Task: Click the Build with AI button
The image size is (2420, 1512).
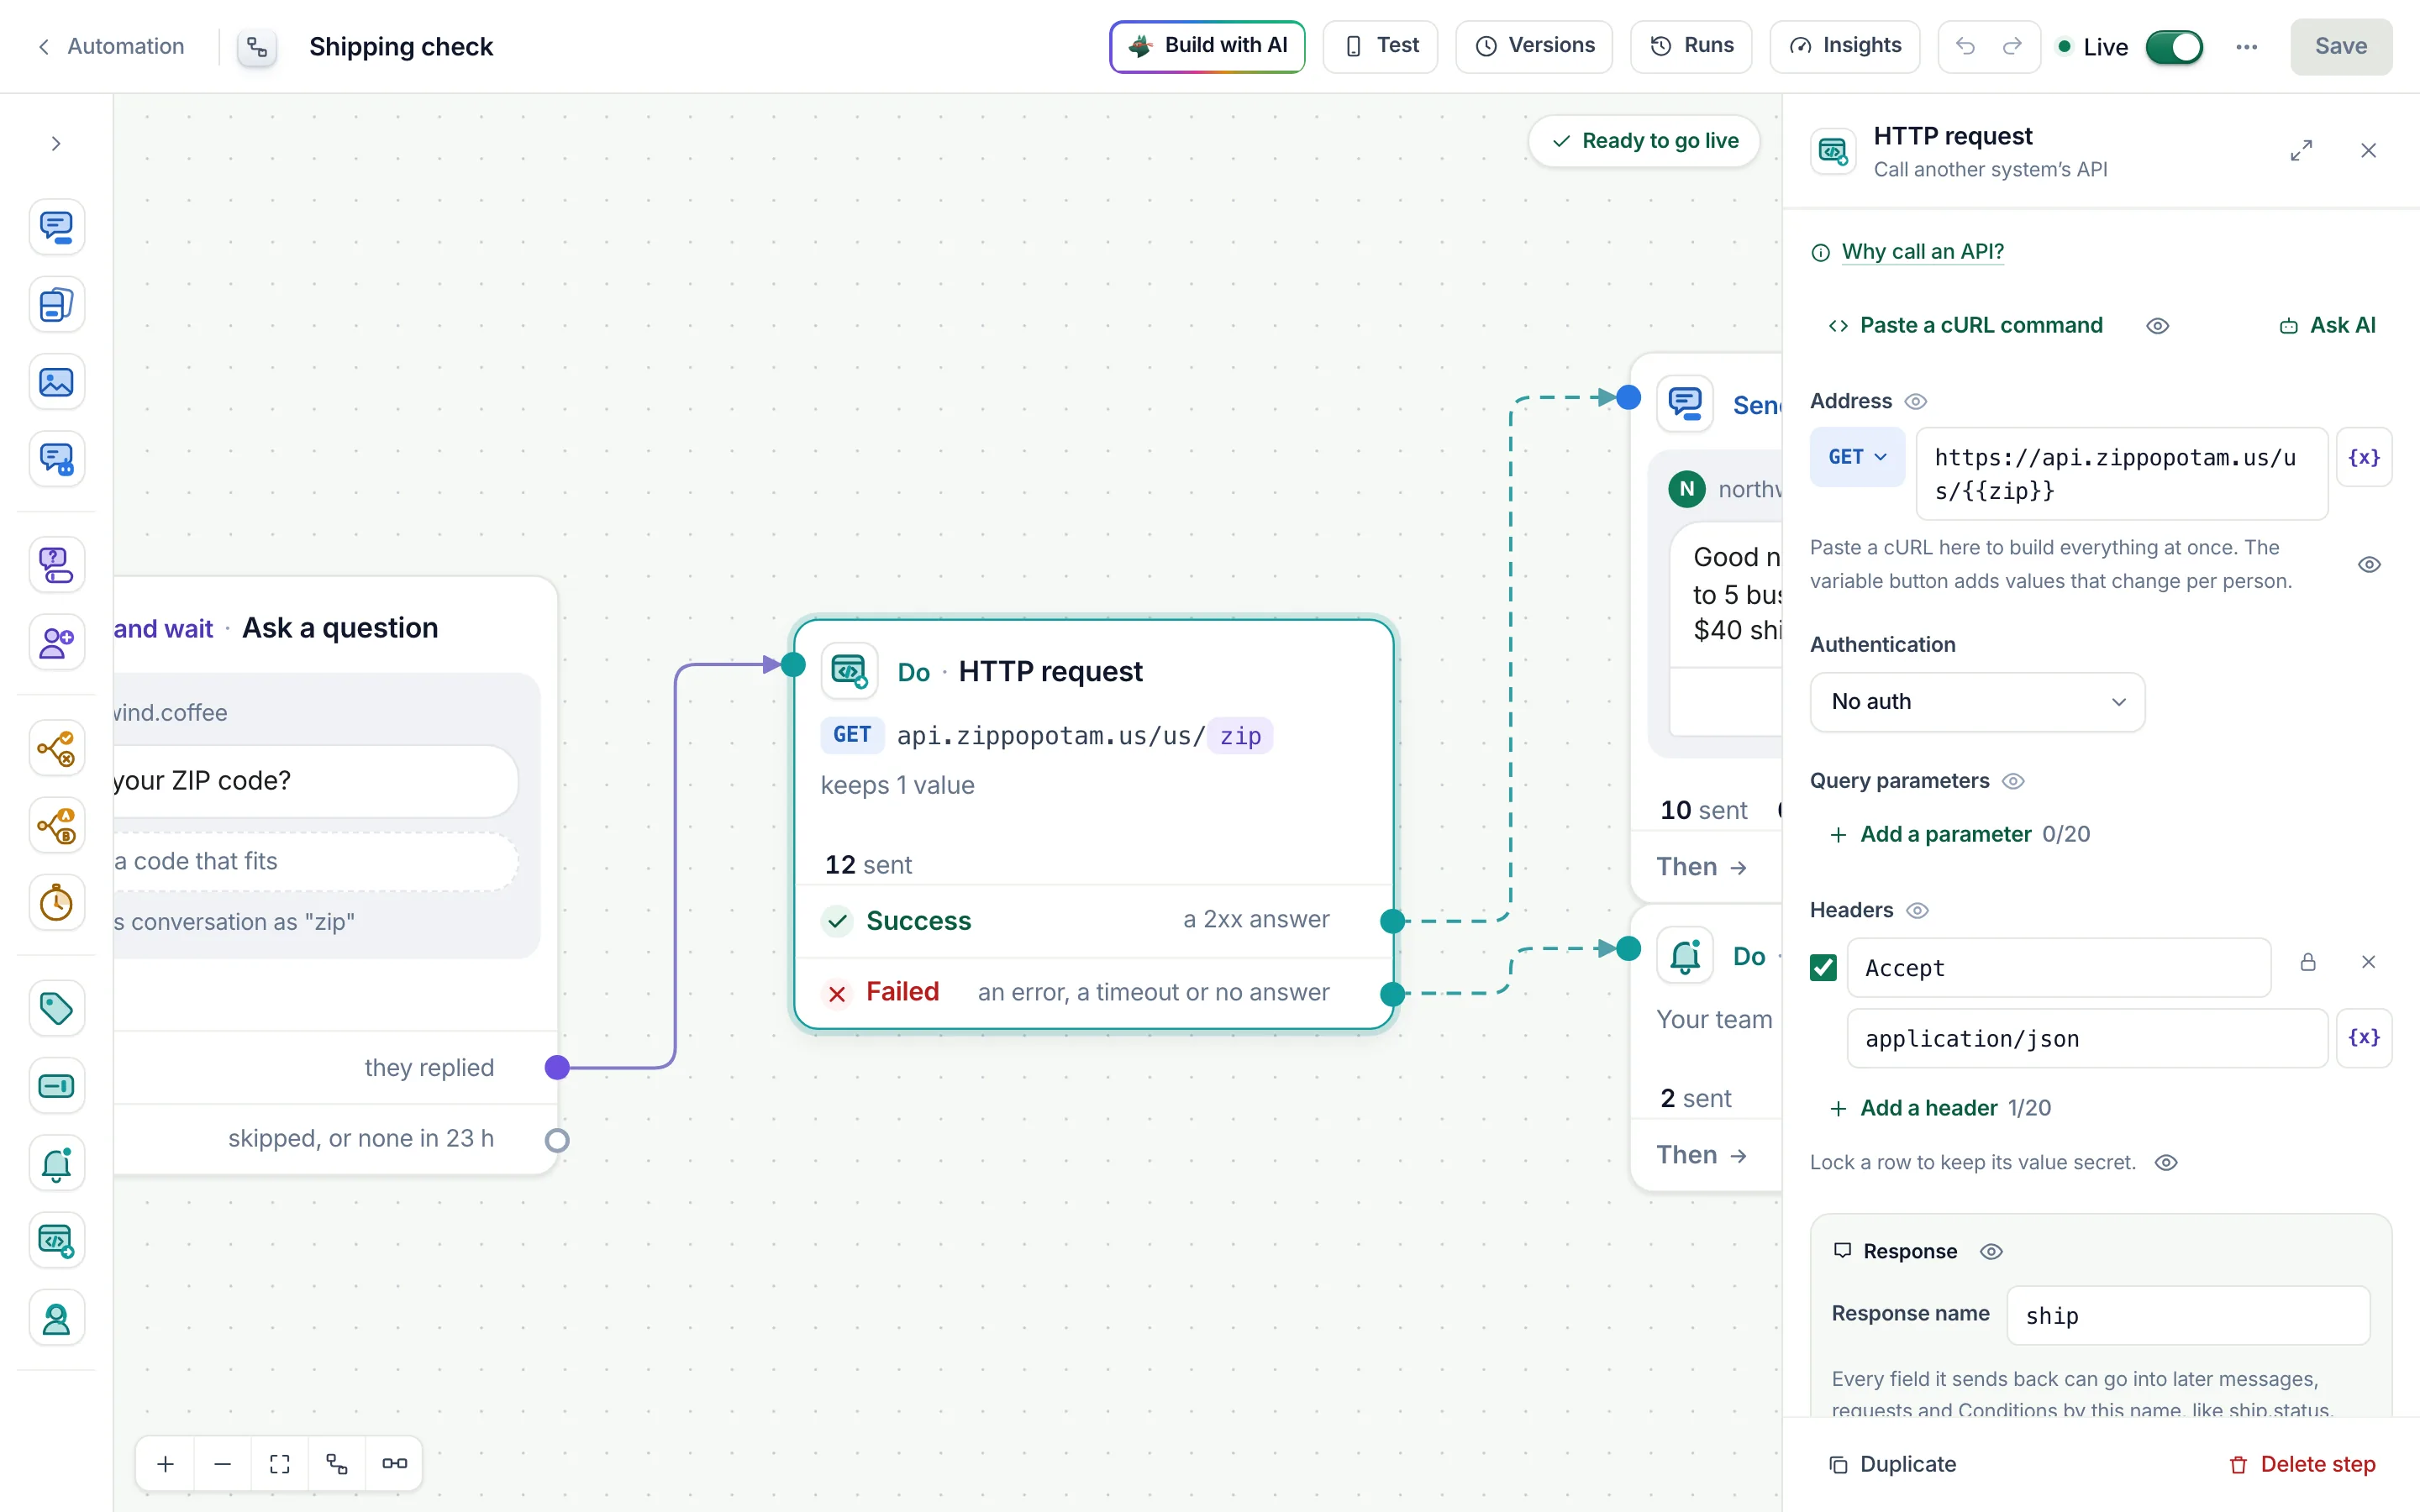Action: click(1207, 46)
